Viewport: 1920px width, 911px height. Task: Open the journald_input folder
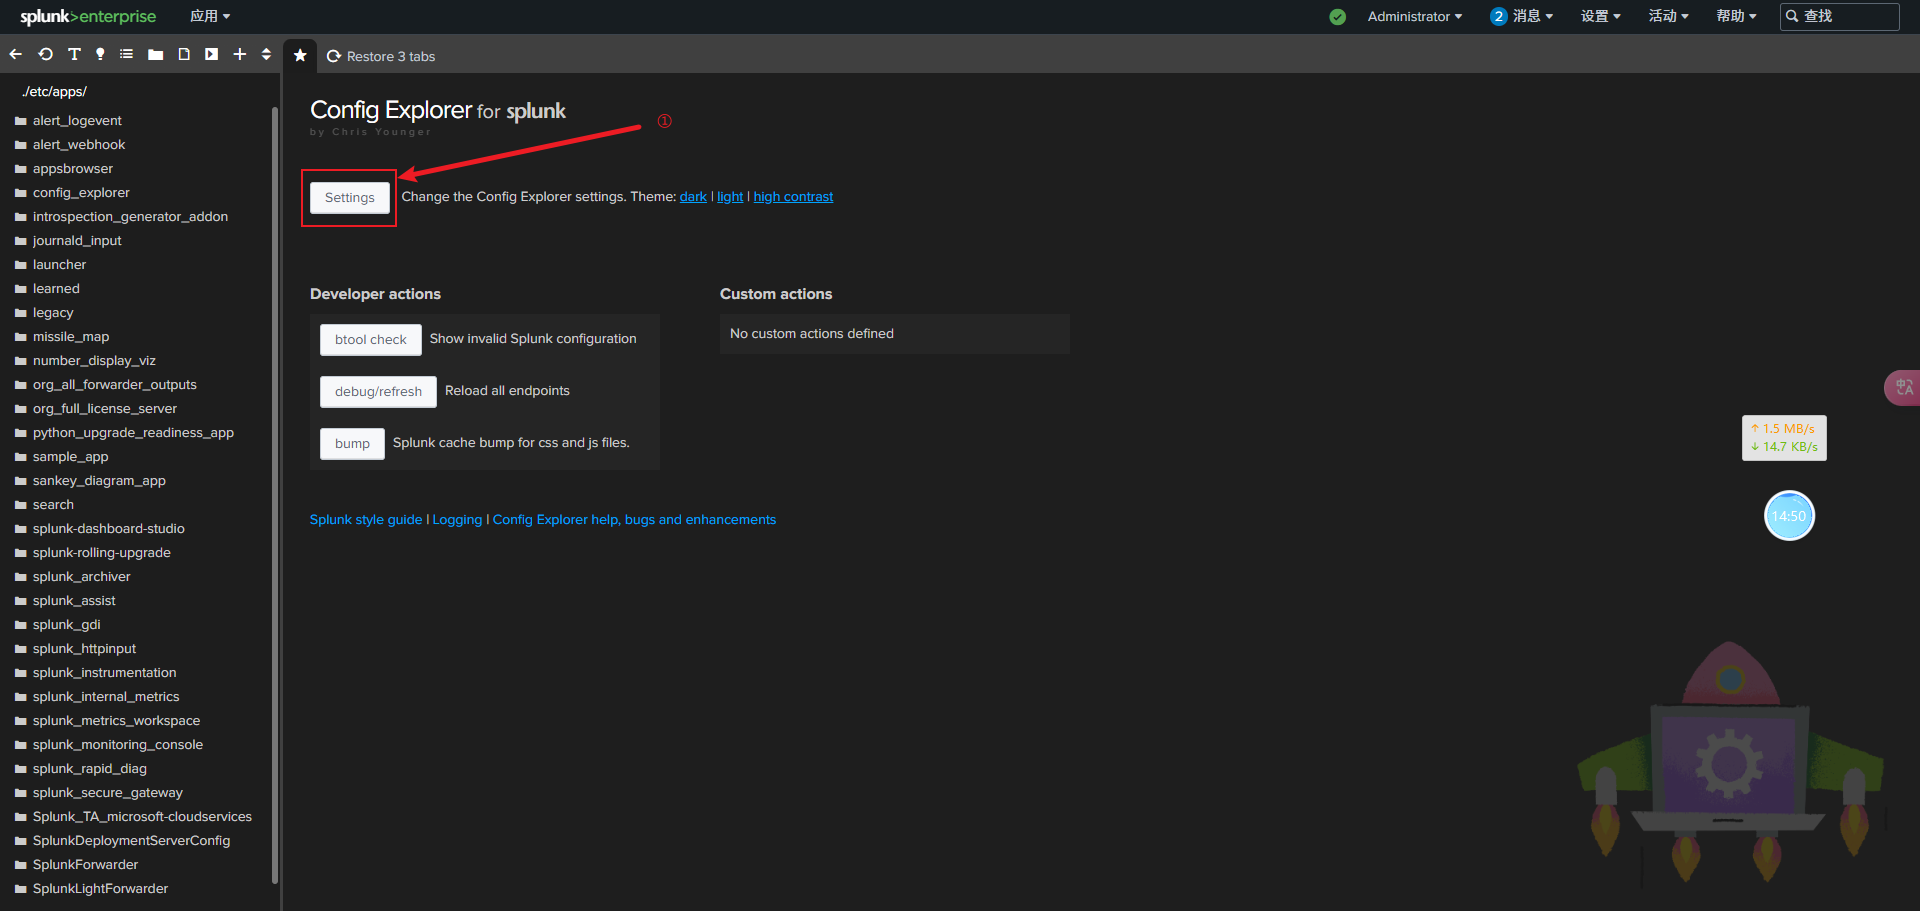(x=77, y=241)
